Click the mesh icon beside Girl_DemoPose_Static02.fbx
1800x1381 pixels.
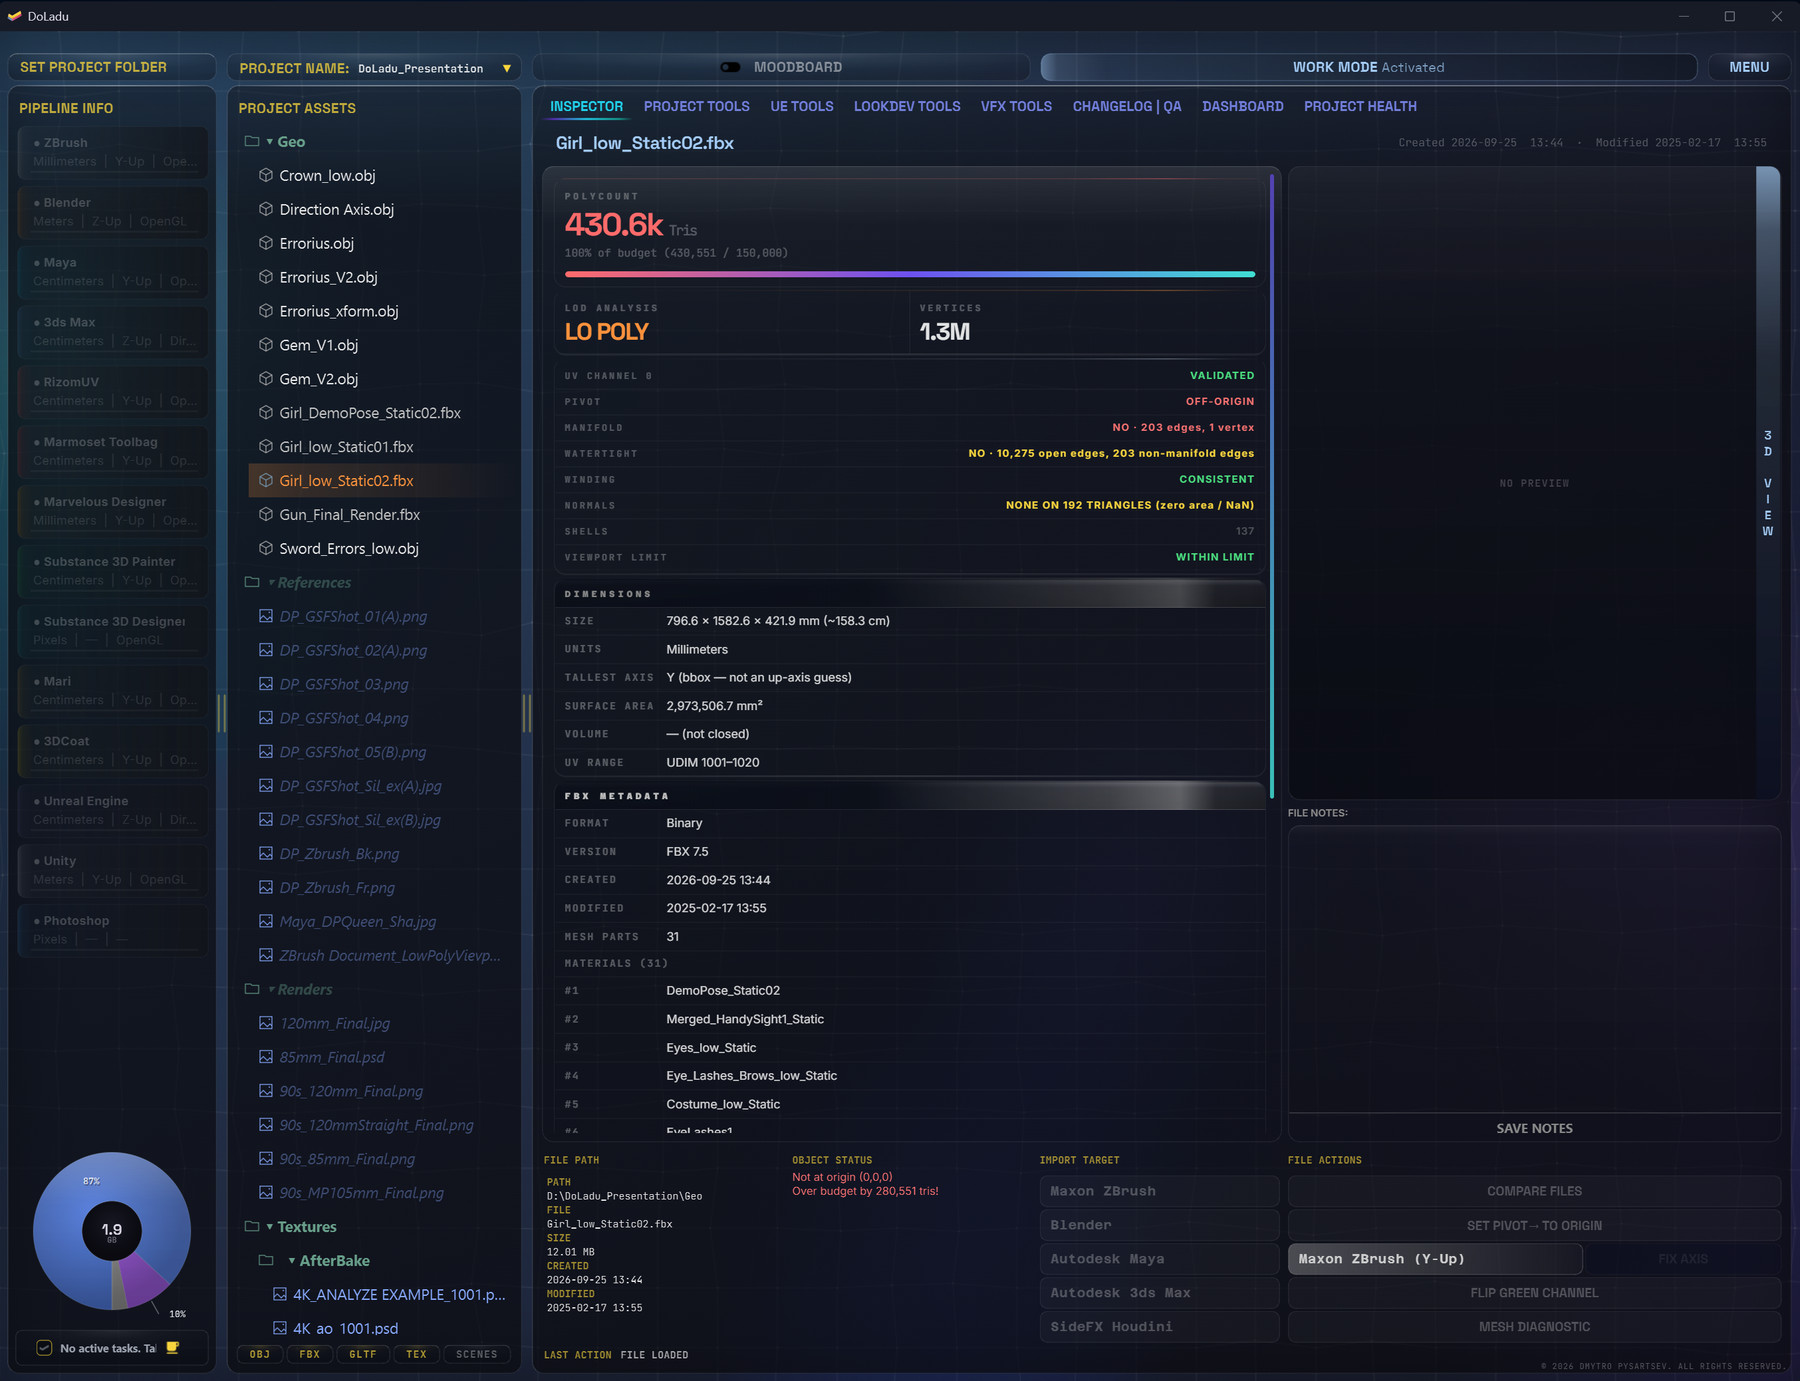tap(266, 413)
